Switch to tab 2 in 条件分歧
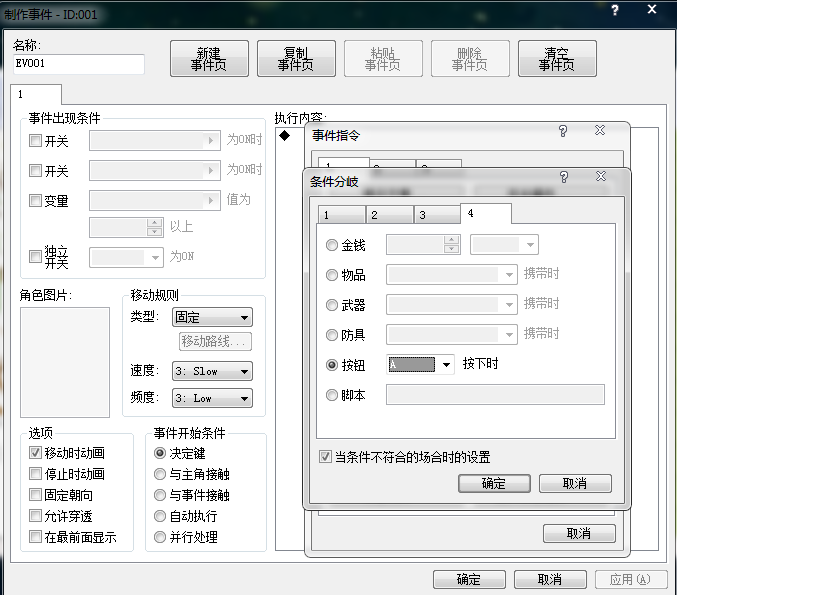 pyautogui.click(x=390, y=215)
